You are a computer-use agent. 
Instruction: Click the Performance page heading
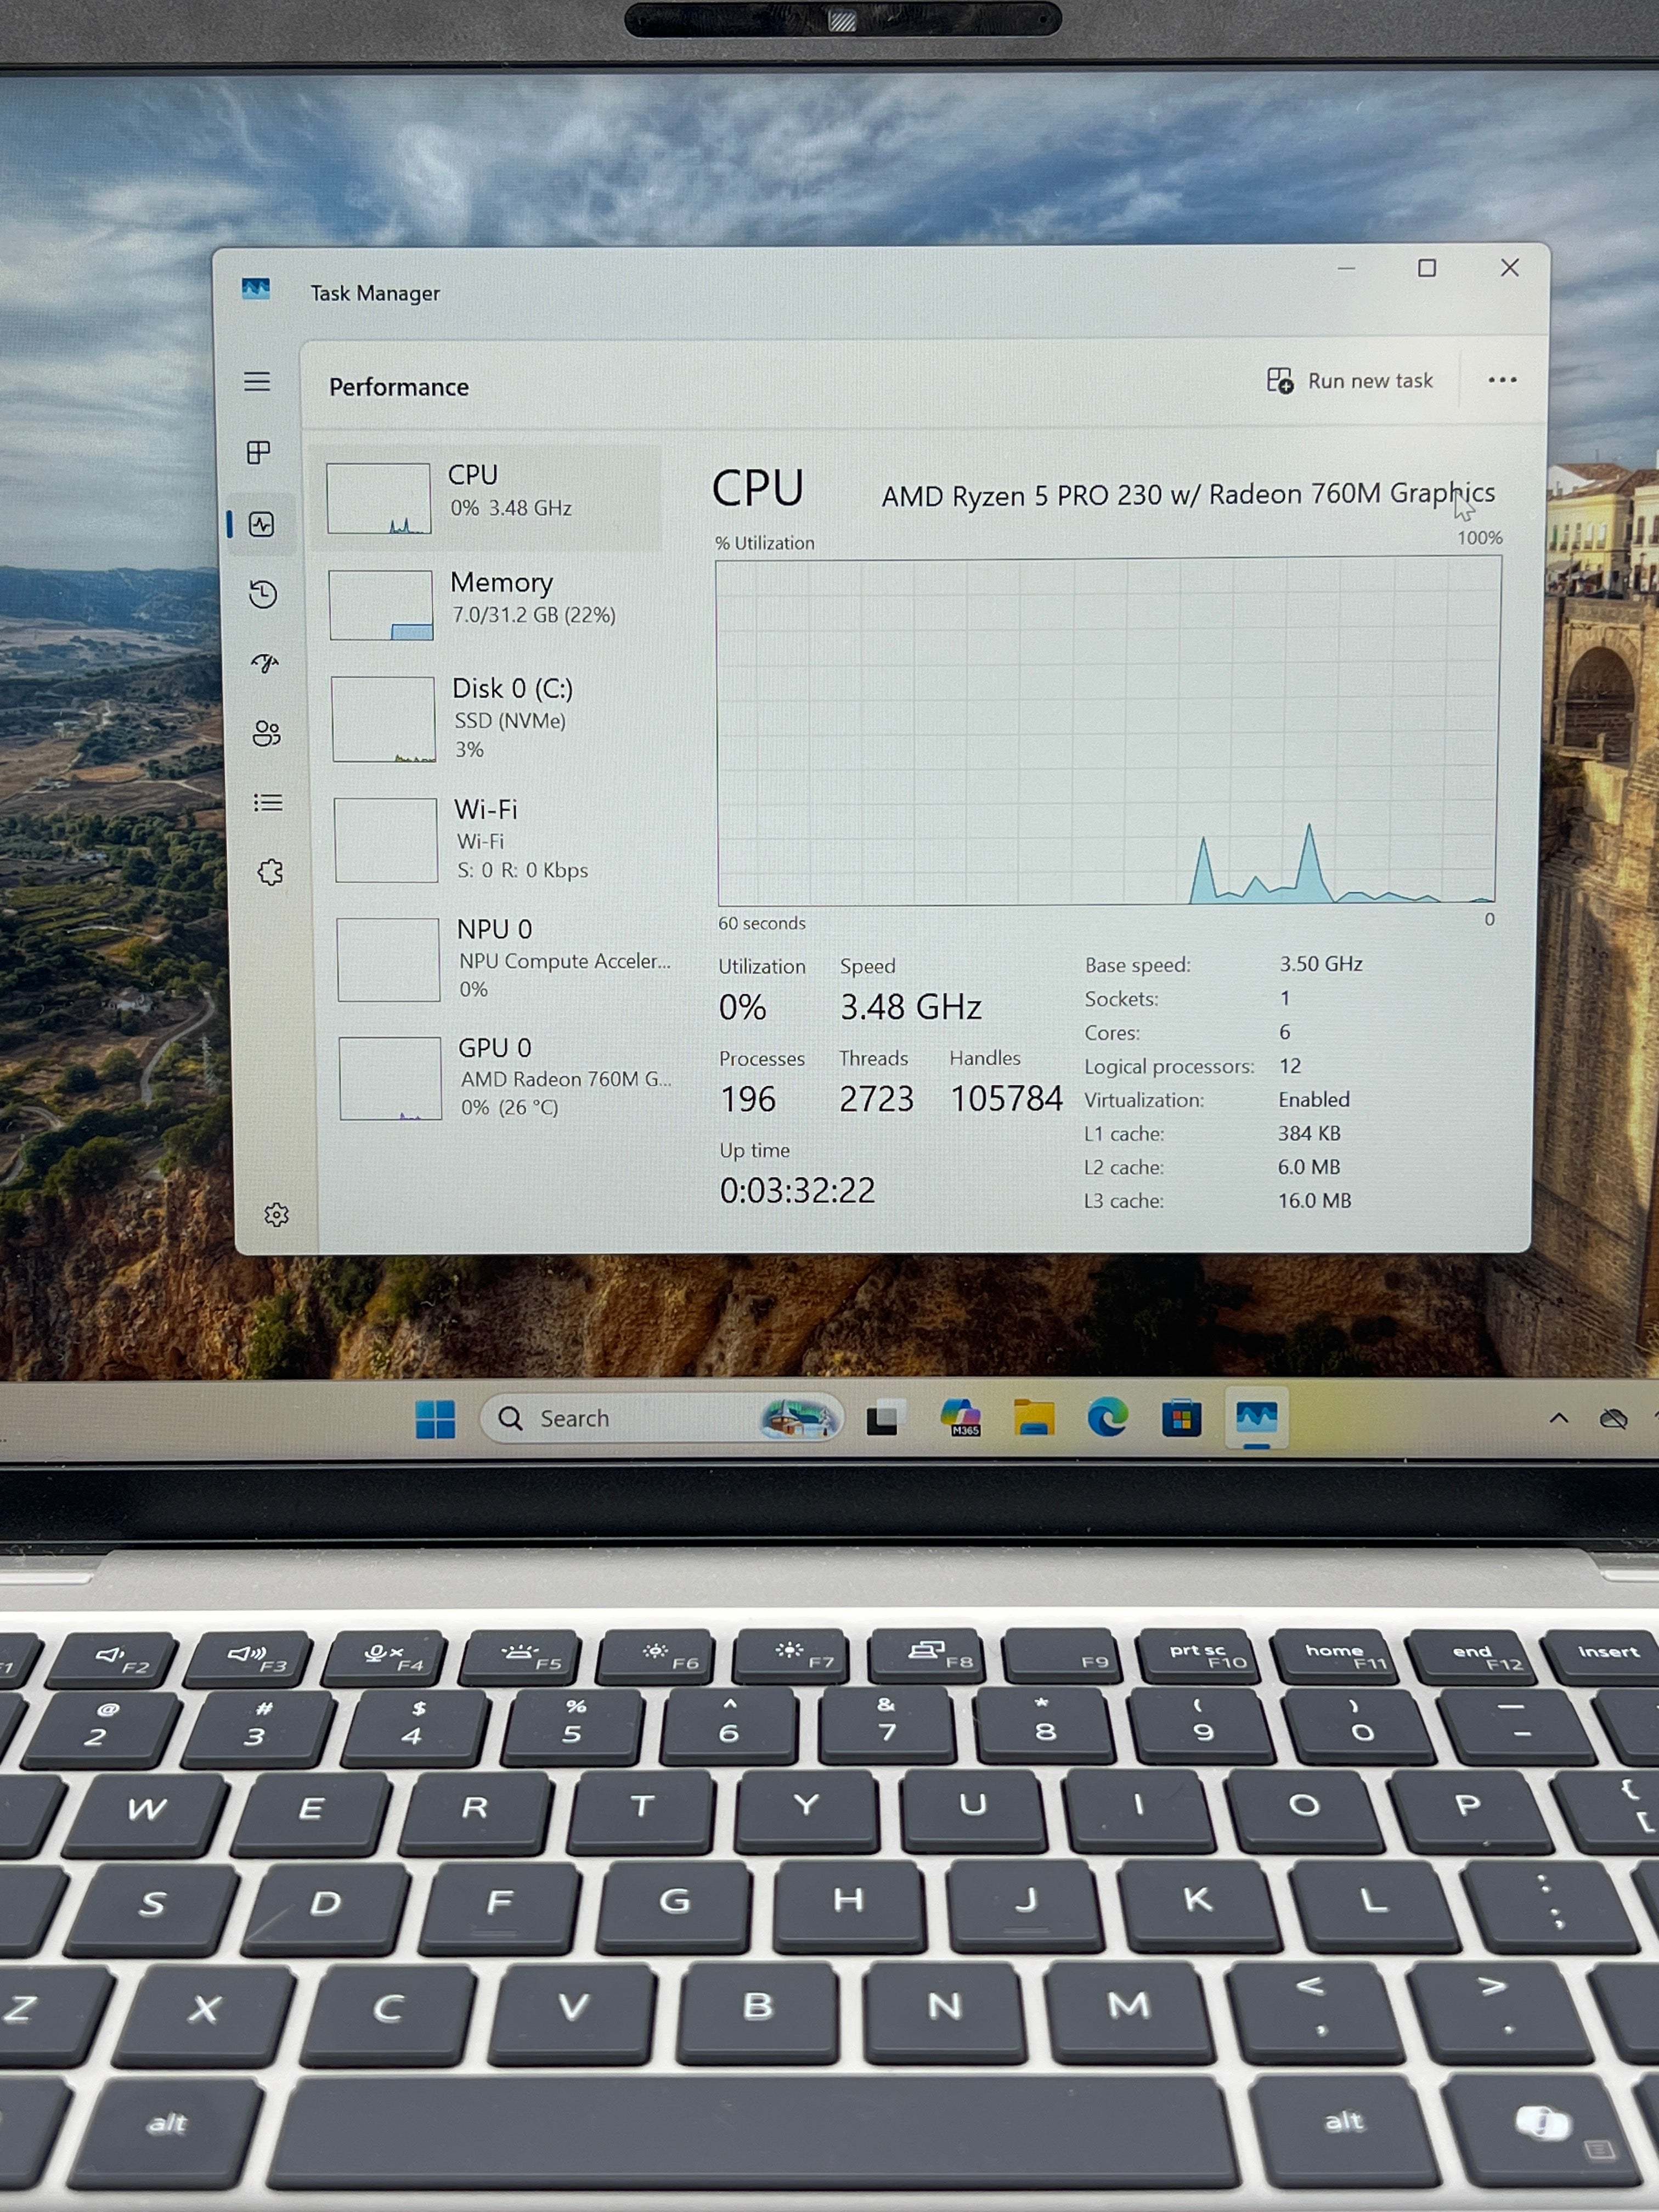[x=398, y=387]
